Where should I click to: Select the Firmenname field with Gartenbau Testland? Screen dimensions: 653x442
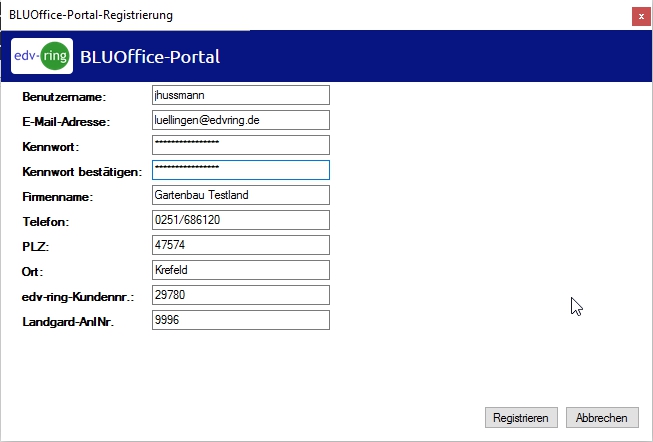tap(240, 195)
